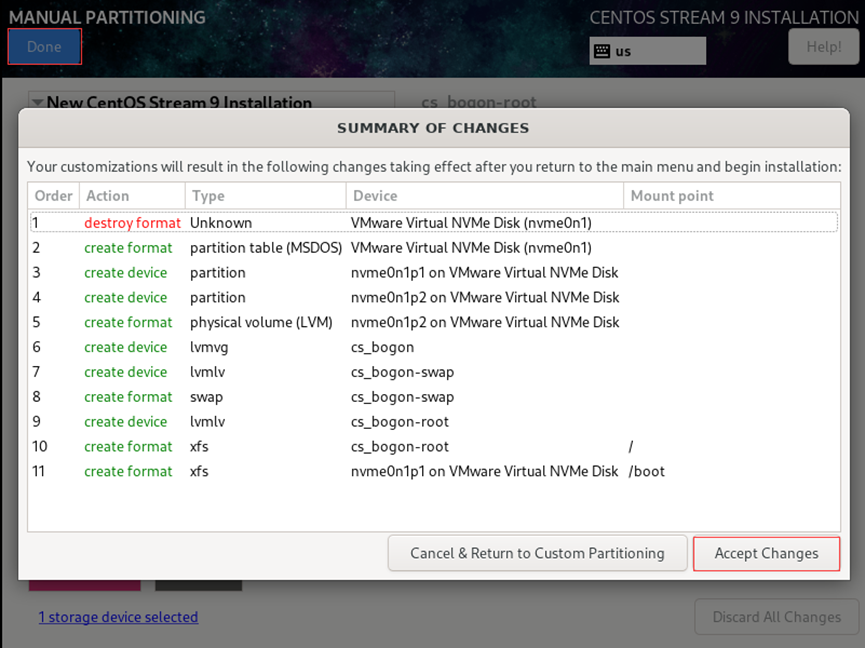Accept Changes in the summary dialog
This screenshot has height=648, width=865.
coord(766,554)
